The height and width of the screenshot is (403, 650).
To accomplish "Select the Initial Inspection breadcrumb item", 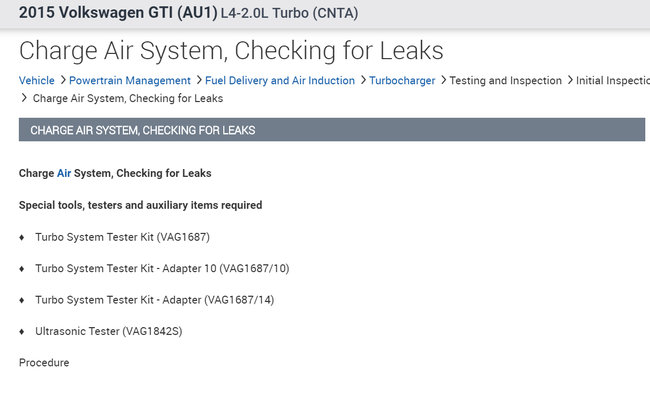I will click(612, 81).
